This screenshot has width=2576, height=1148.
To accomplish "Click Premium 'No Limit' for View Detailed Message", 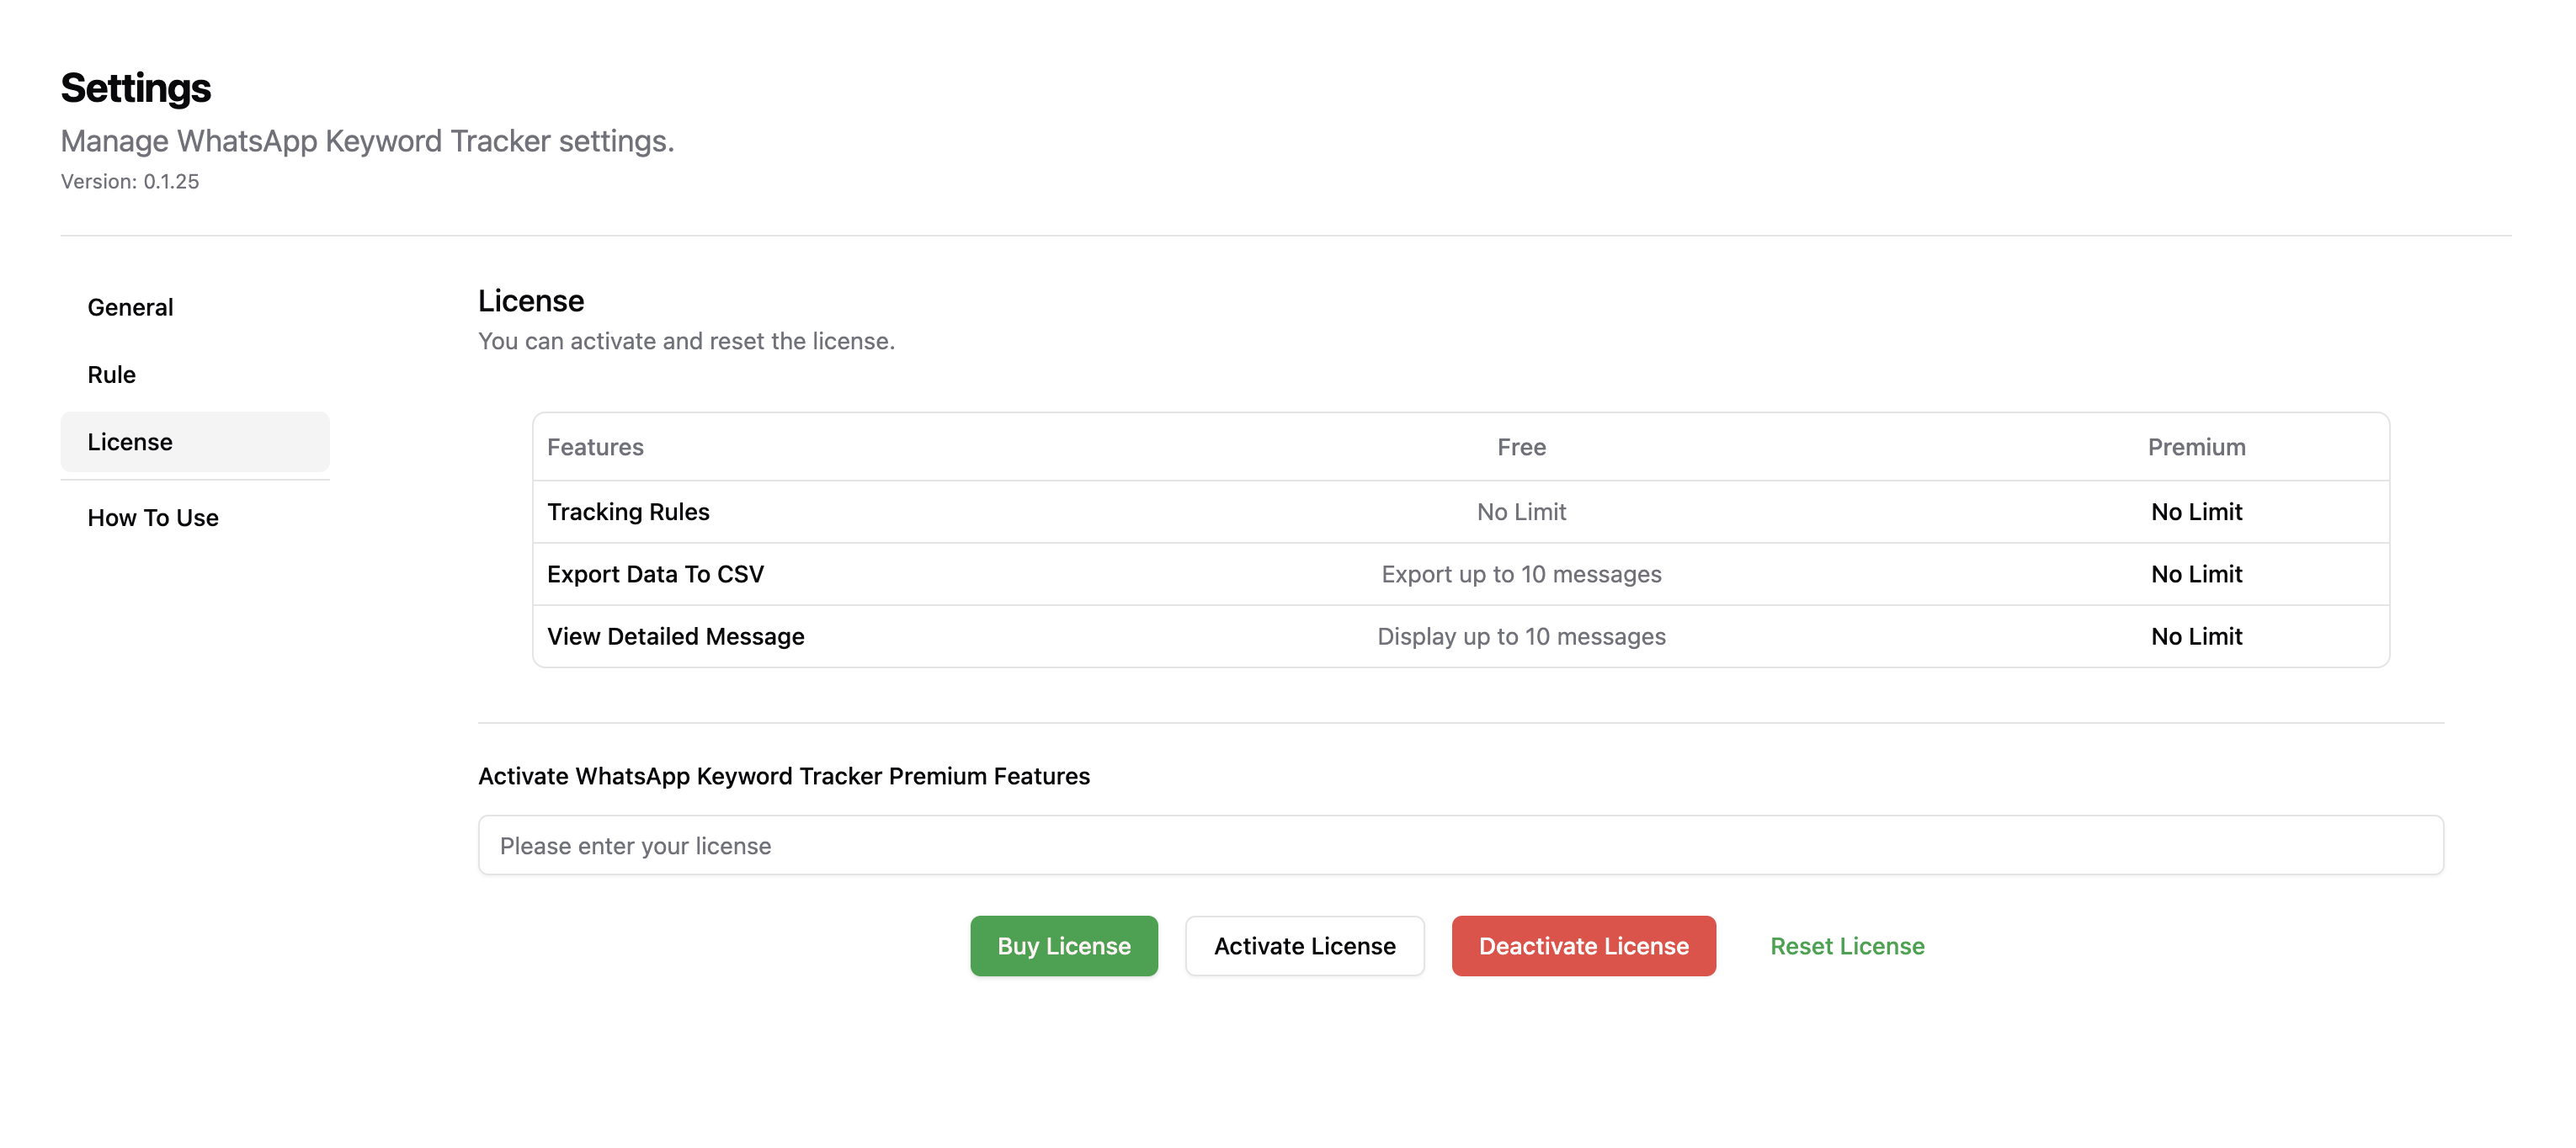I will (x=2196, y=636).
